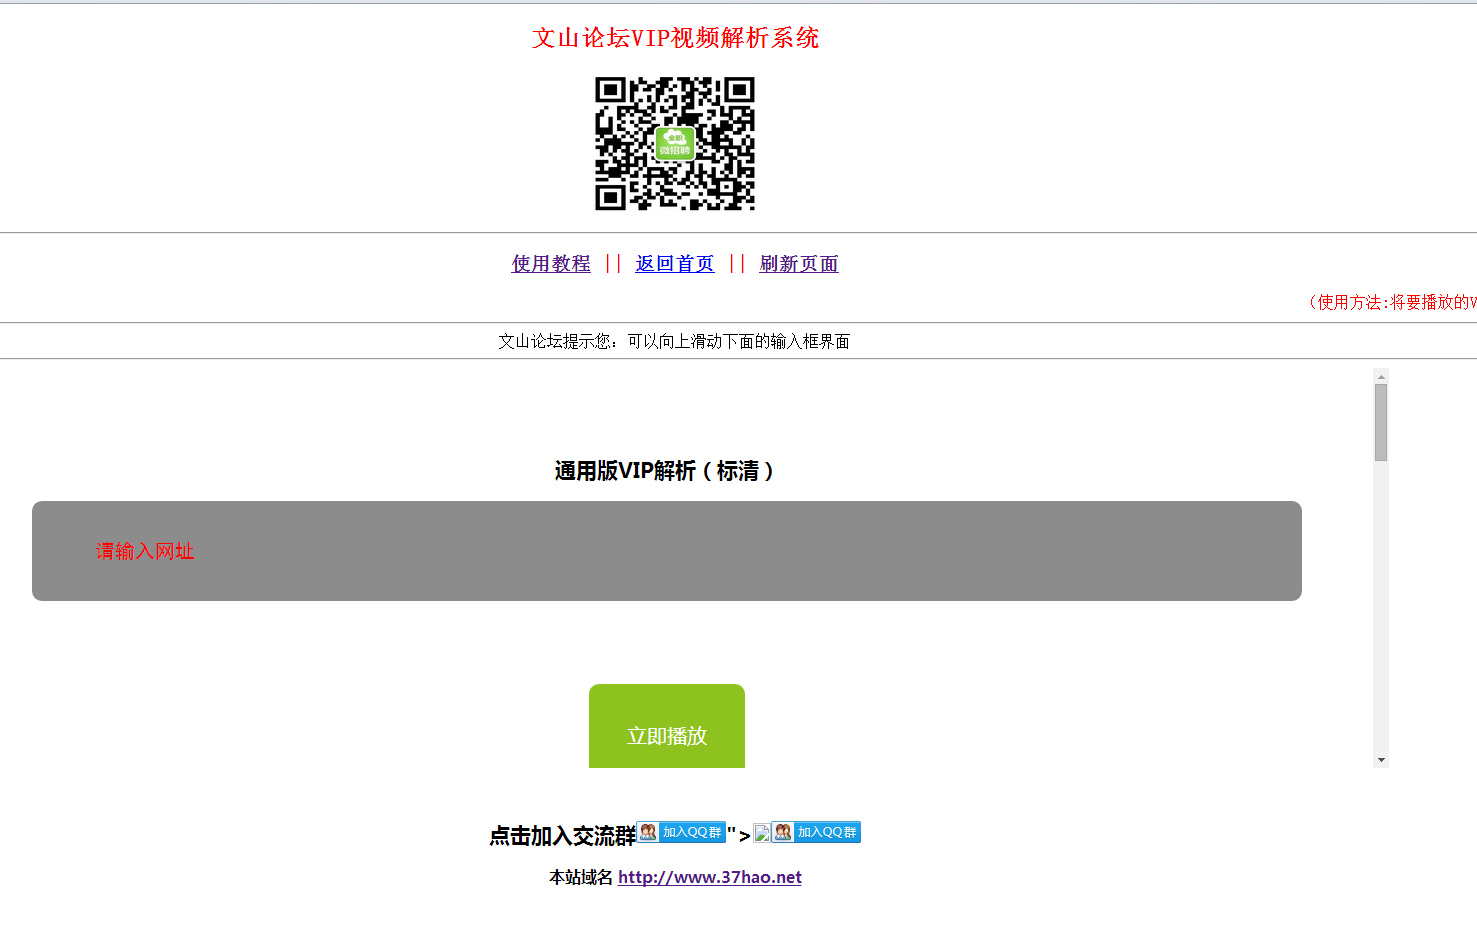1477x951 pixels.
Task: Click the 文山论坛提示您 hint text line
Action: coord(674,341)
